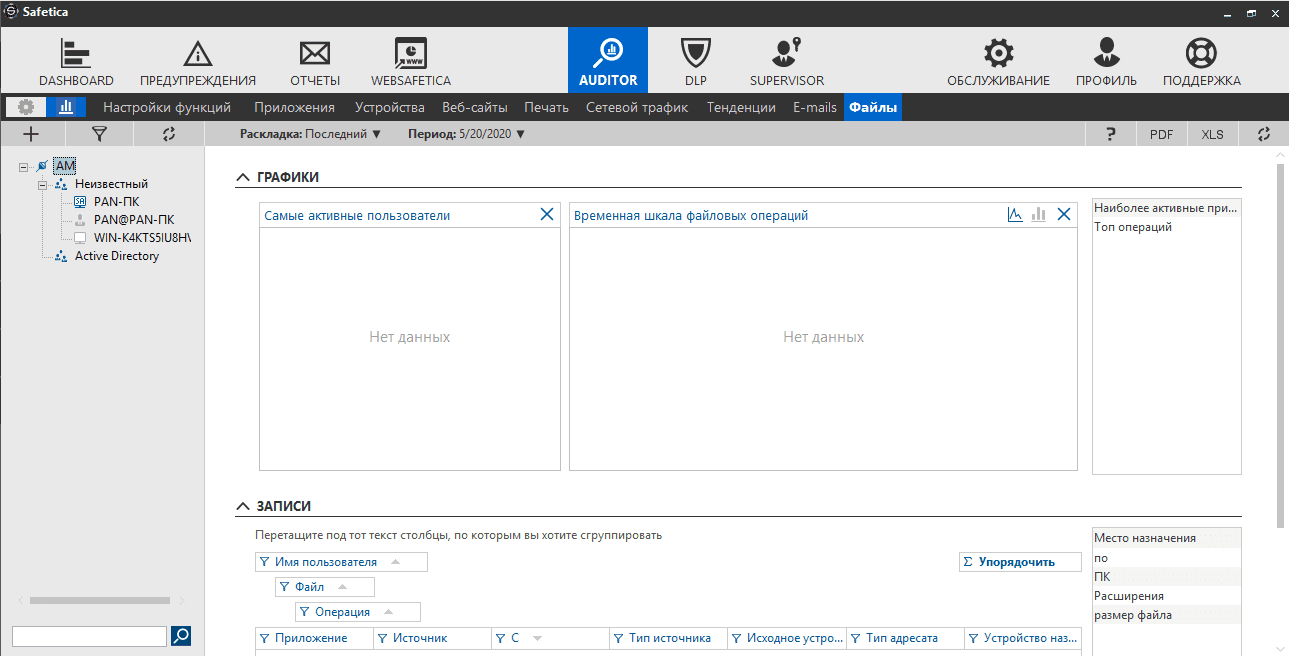Open the Печать tab

546,107
